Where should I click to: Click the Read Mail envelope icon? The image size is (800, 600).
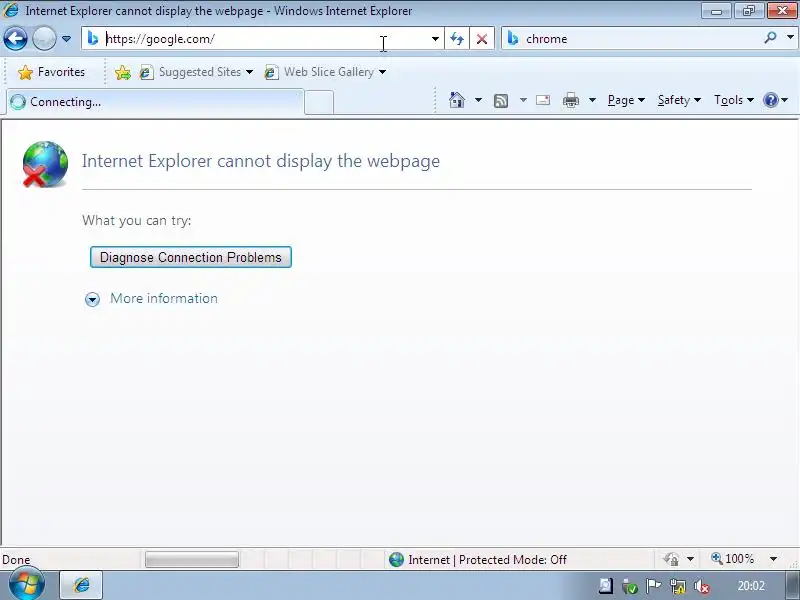tap(543, 100)
